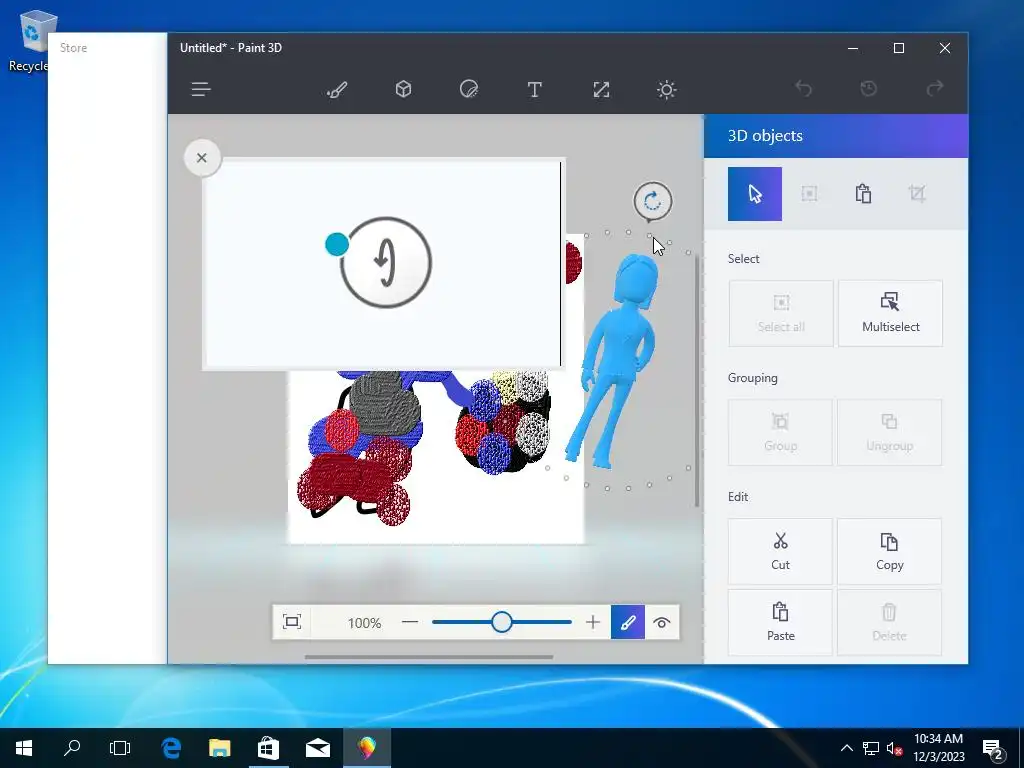Open the taskbar clock showing 10:34 AM

938,748
